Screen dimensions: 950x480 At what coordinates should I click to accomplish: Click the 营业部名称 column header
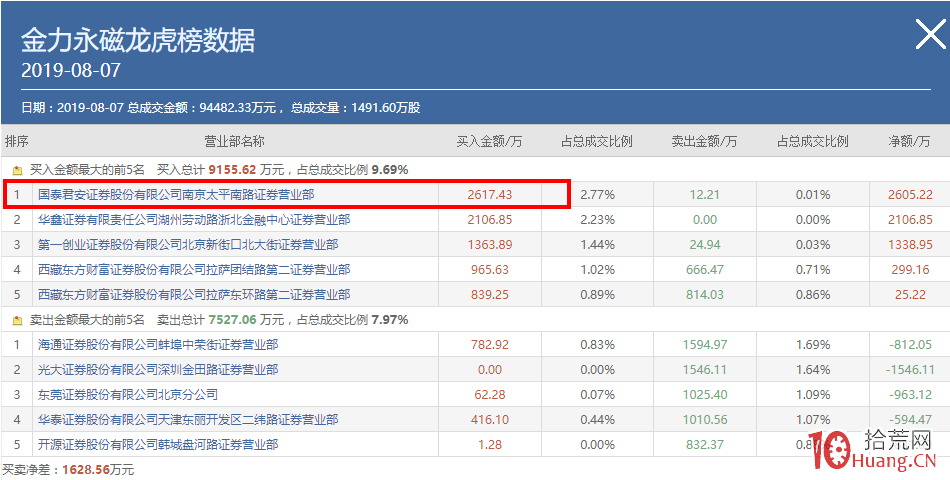(x=234, y=141)
